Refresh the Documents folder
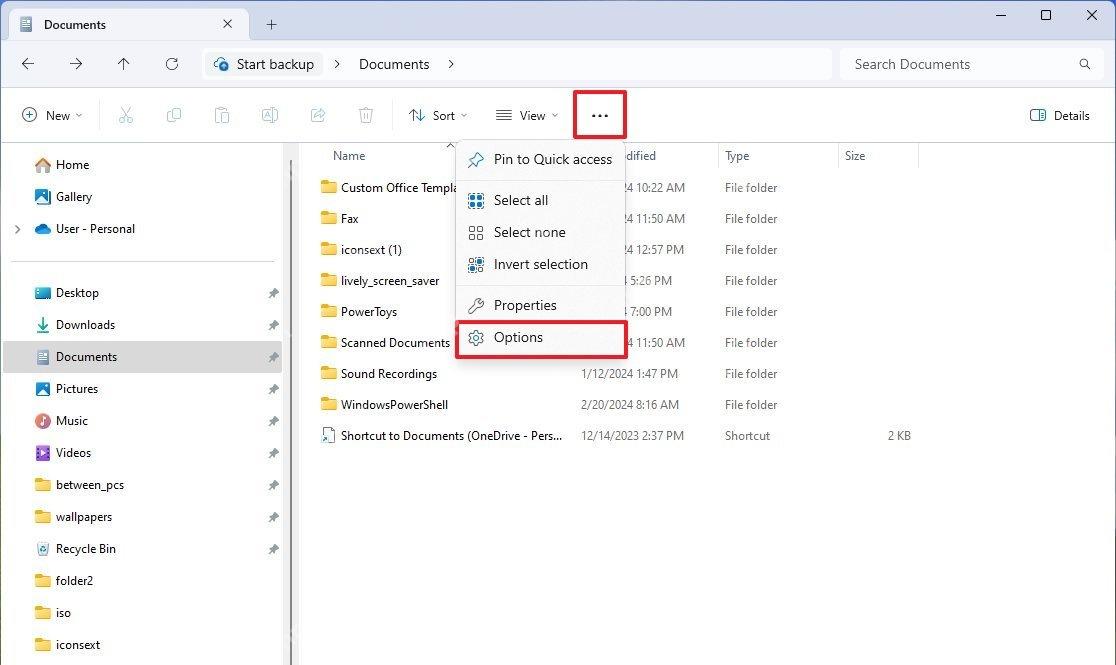 pyautogui.click(x=172, y=64)
